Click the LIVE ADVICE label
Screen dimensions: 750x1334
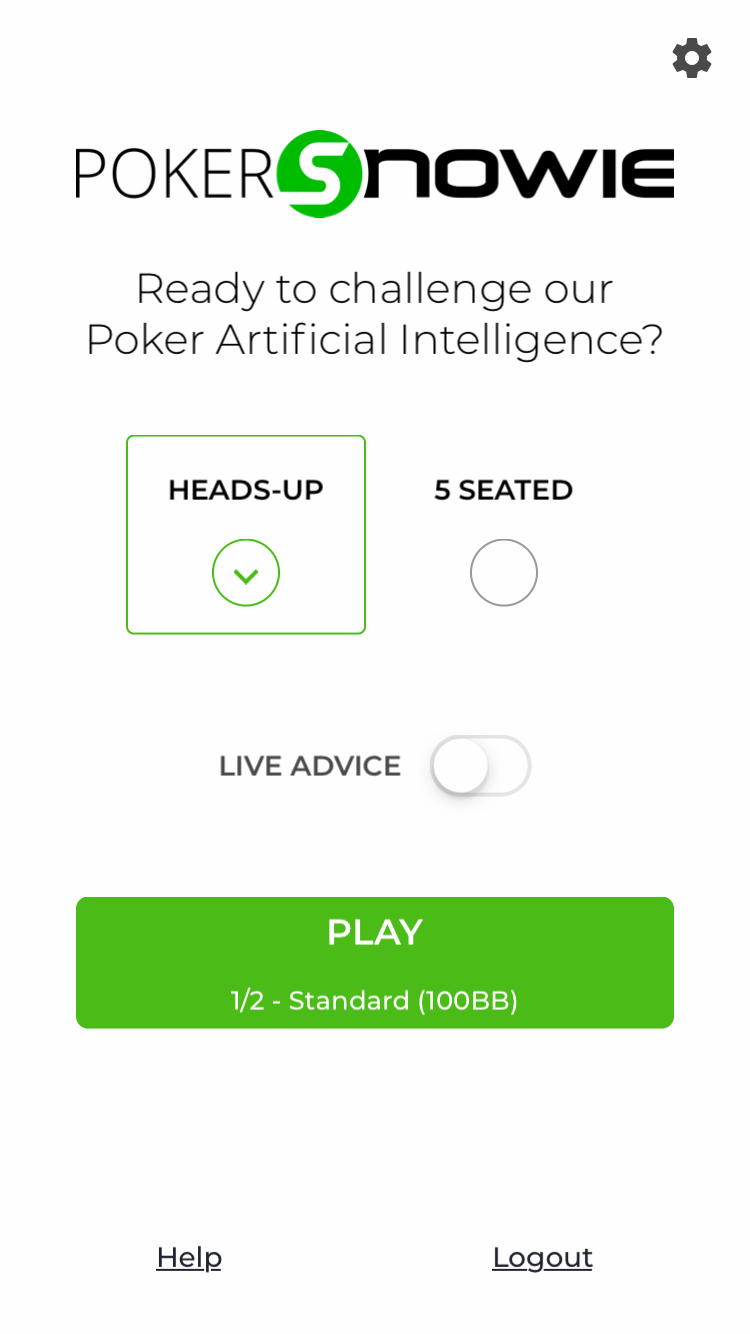point(310,766)
